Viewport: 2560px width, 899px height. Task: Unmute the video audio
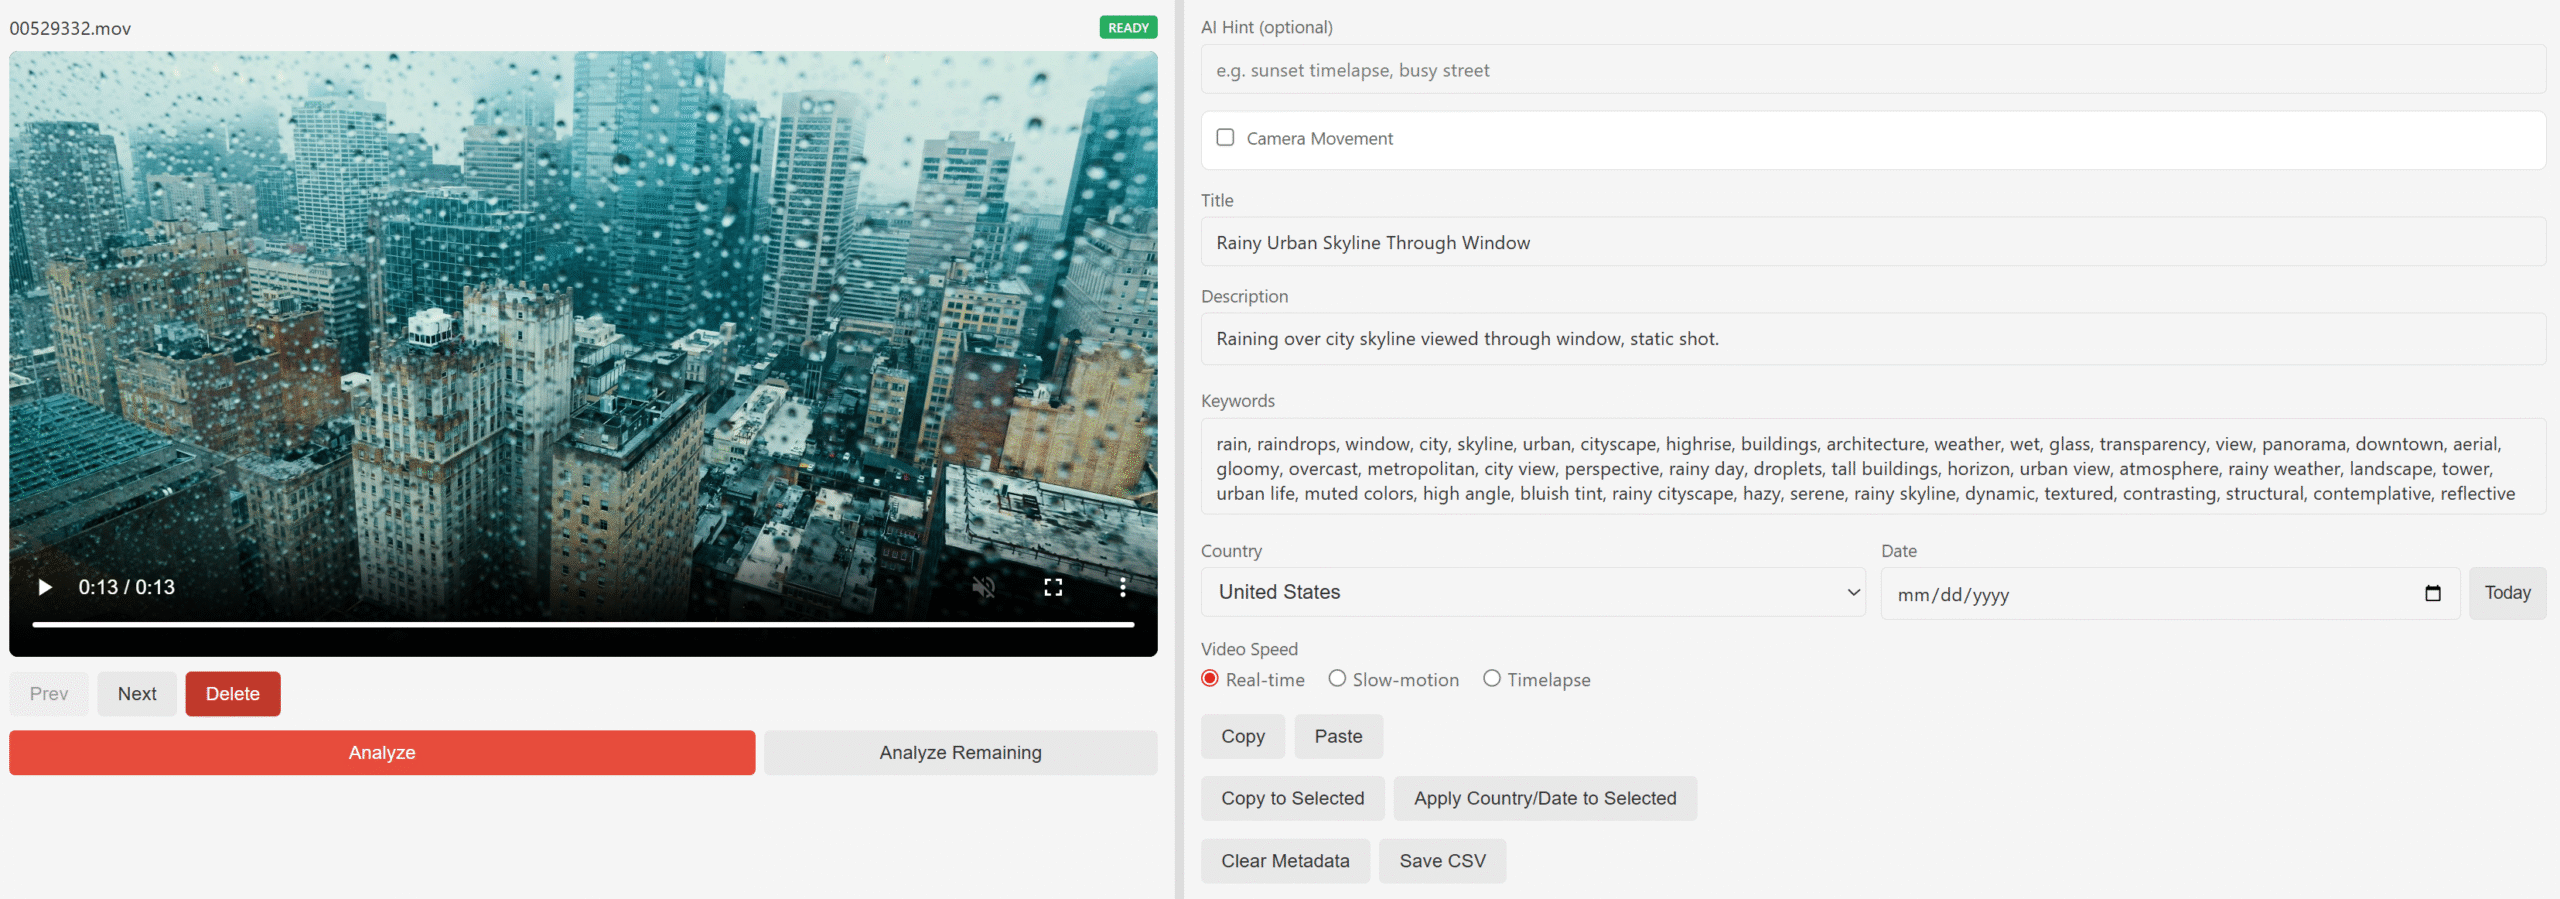(x=983, y=587)
